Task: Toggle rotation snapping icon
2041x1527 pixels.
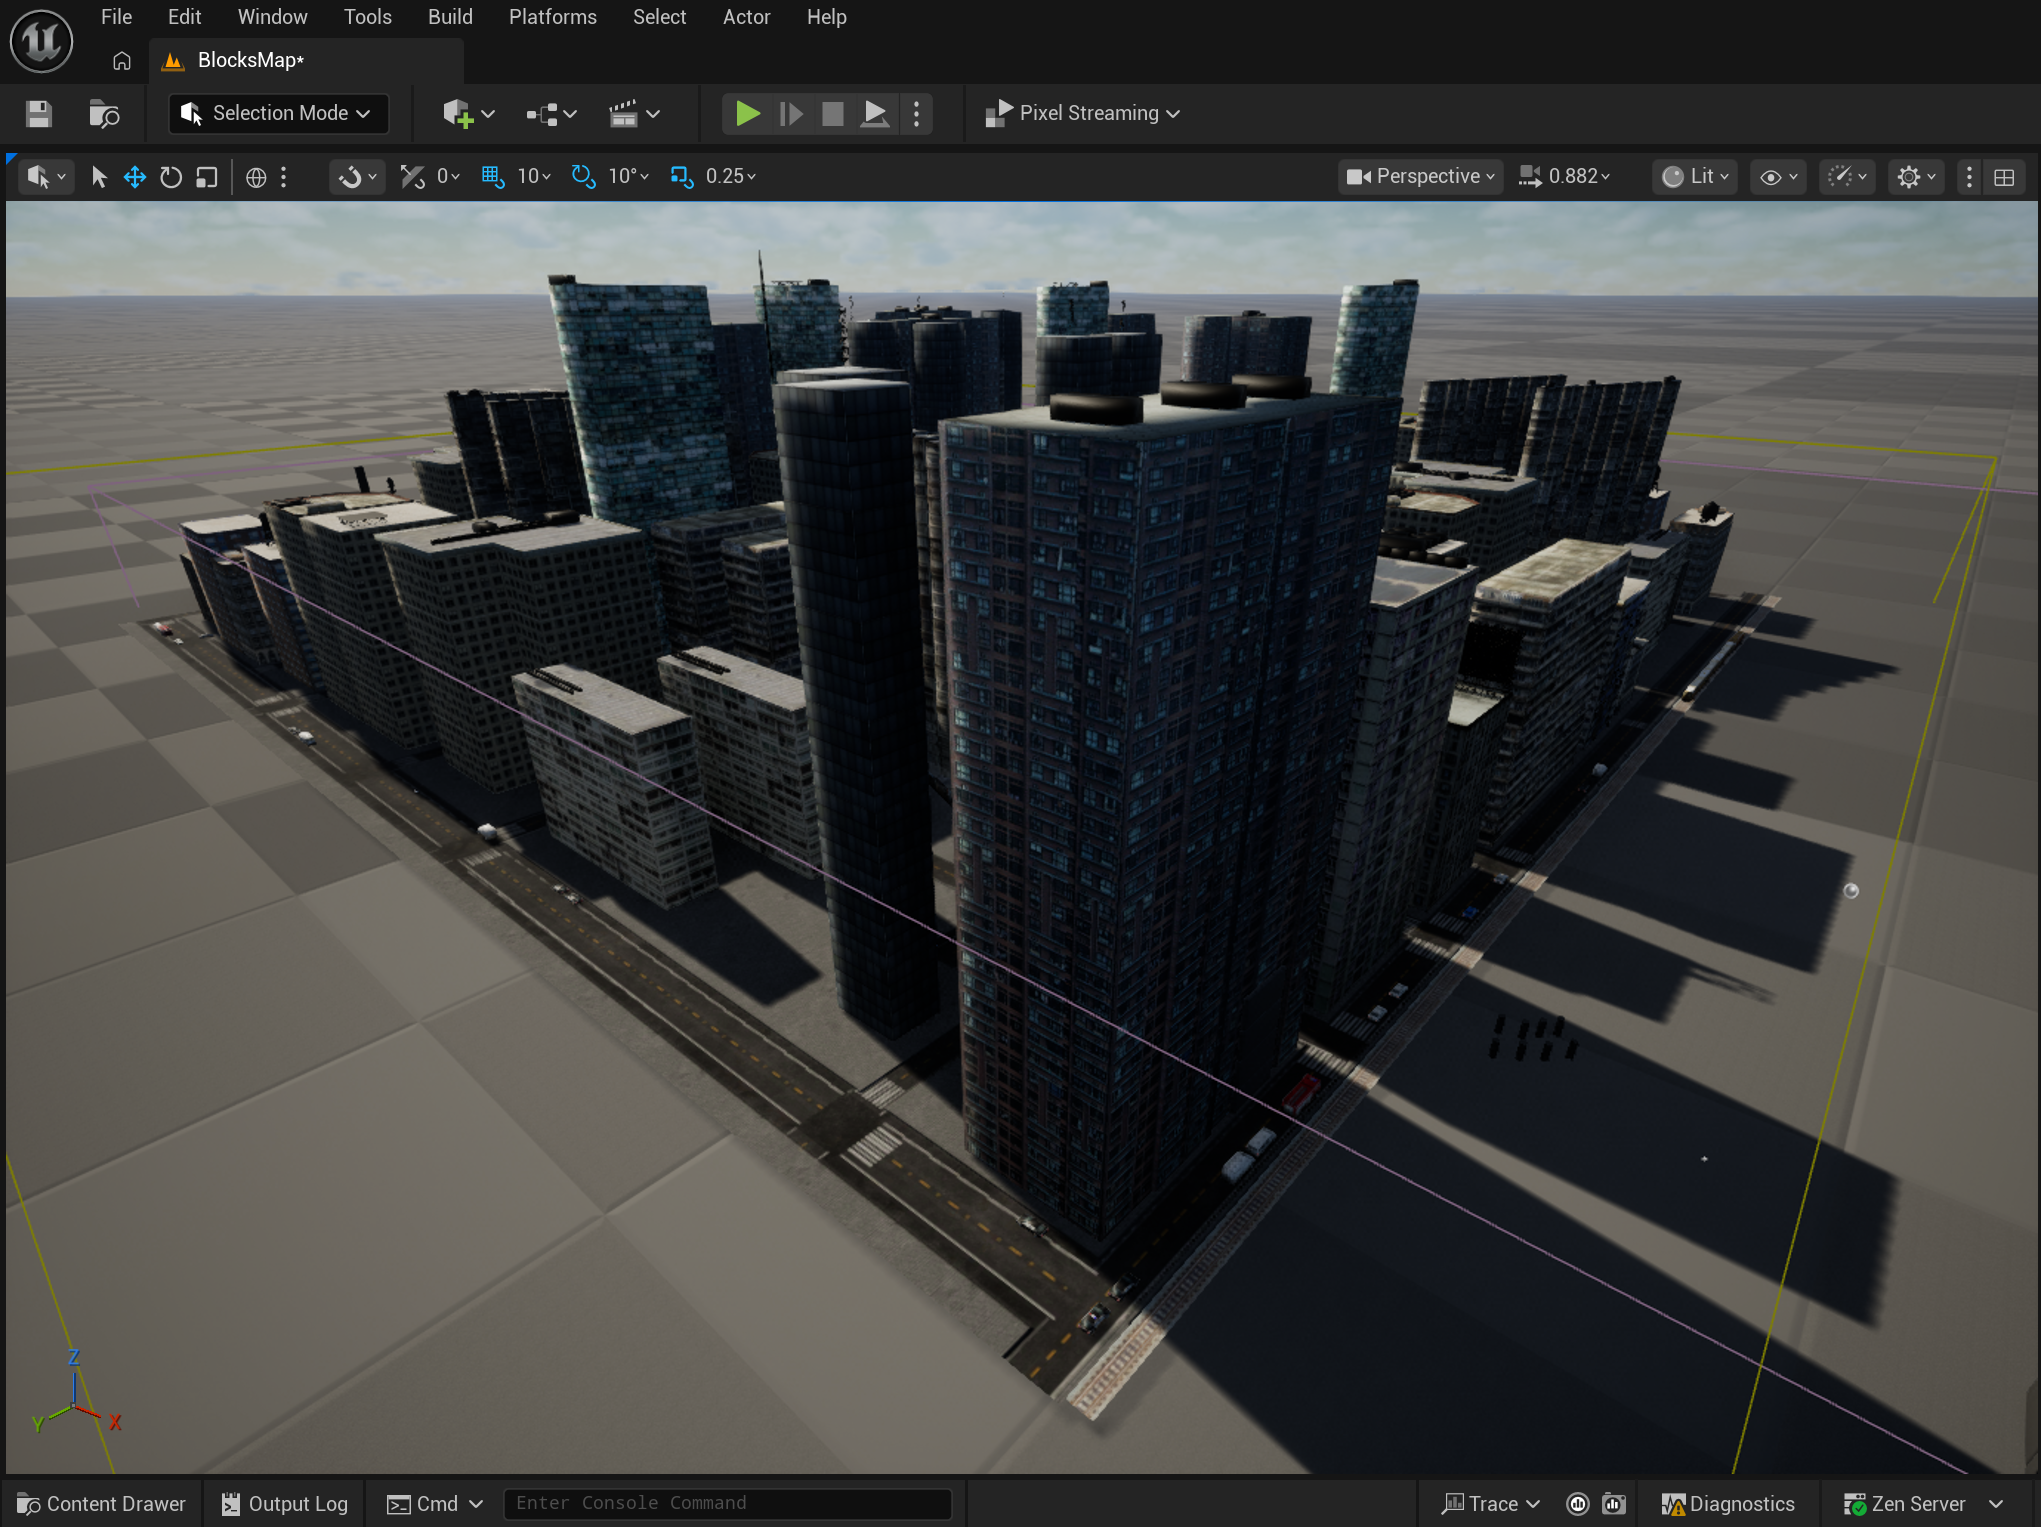Action: point(583,177)
